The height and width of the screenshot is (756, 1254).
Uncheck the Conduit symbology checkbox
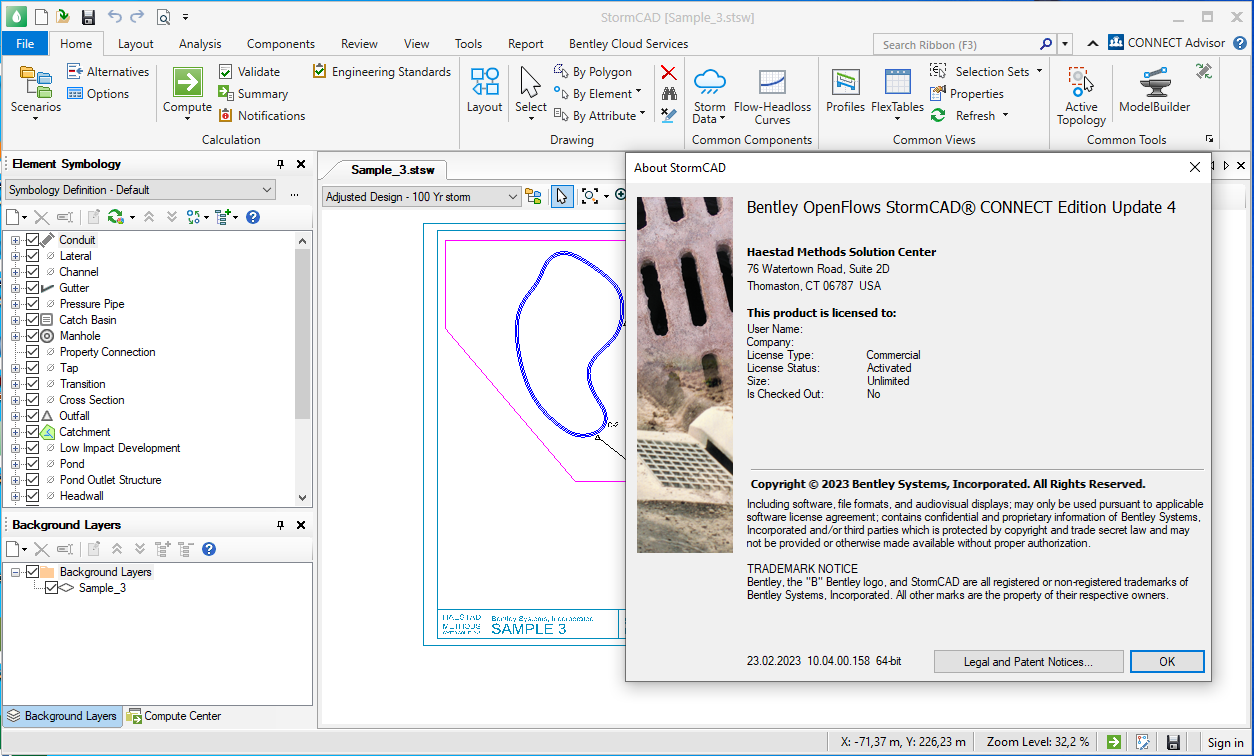(32, 240)
